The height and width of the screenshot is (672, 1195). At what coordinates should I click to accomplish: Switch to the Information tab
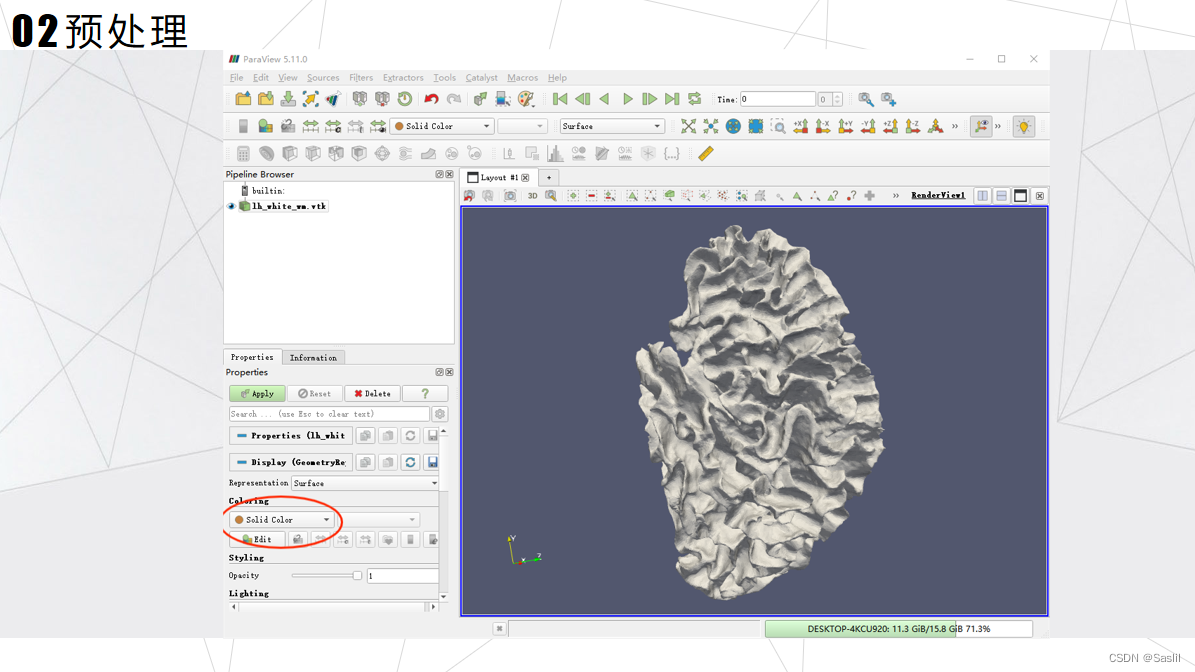click(313, 357)
